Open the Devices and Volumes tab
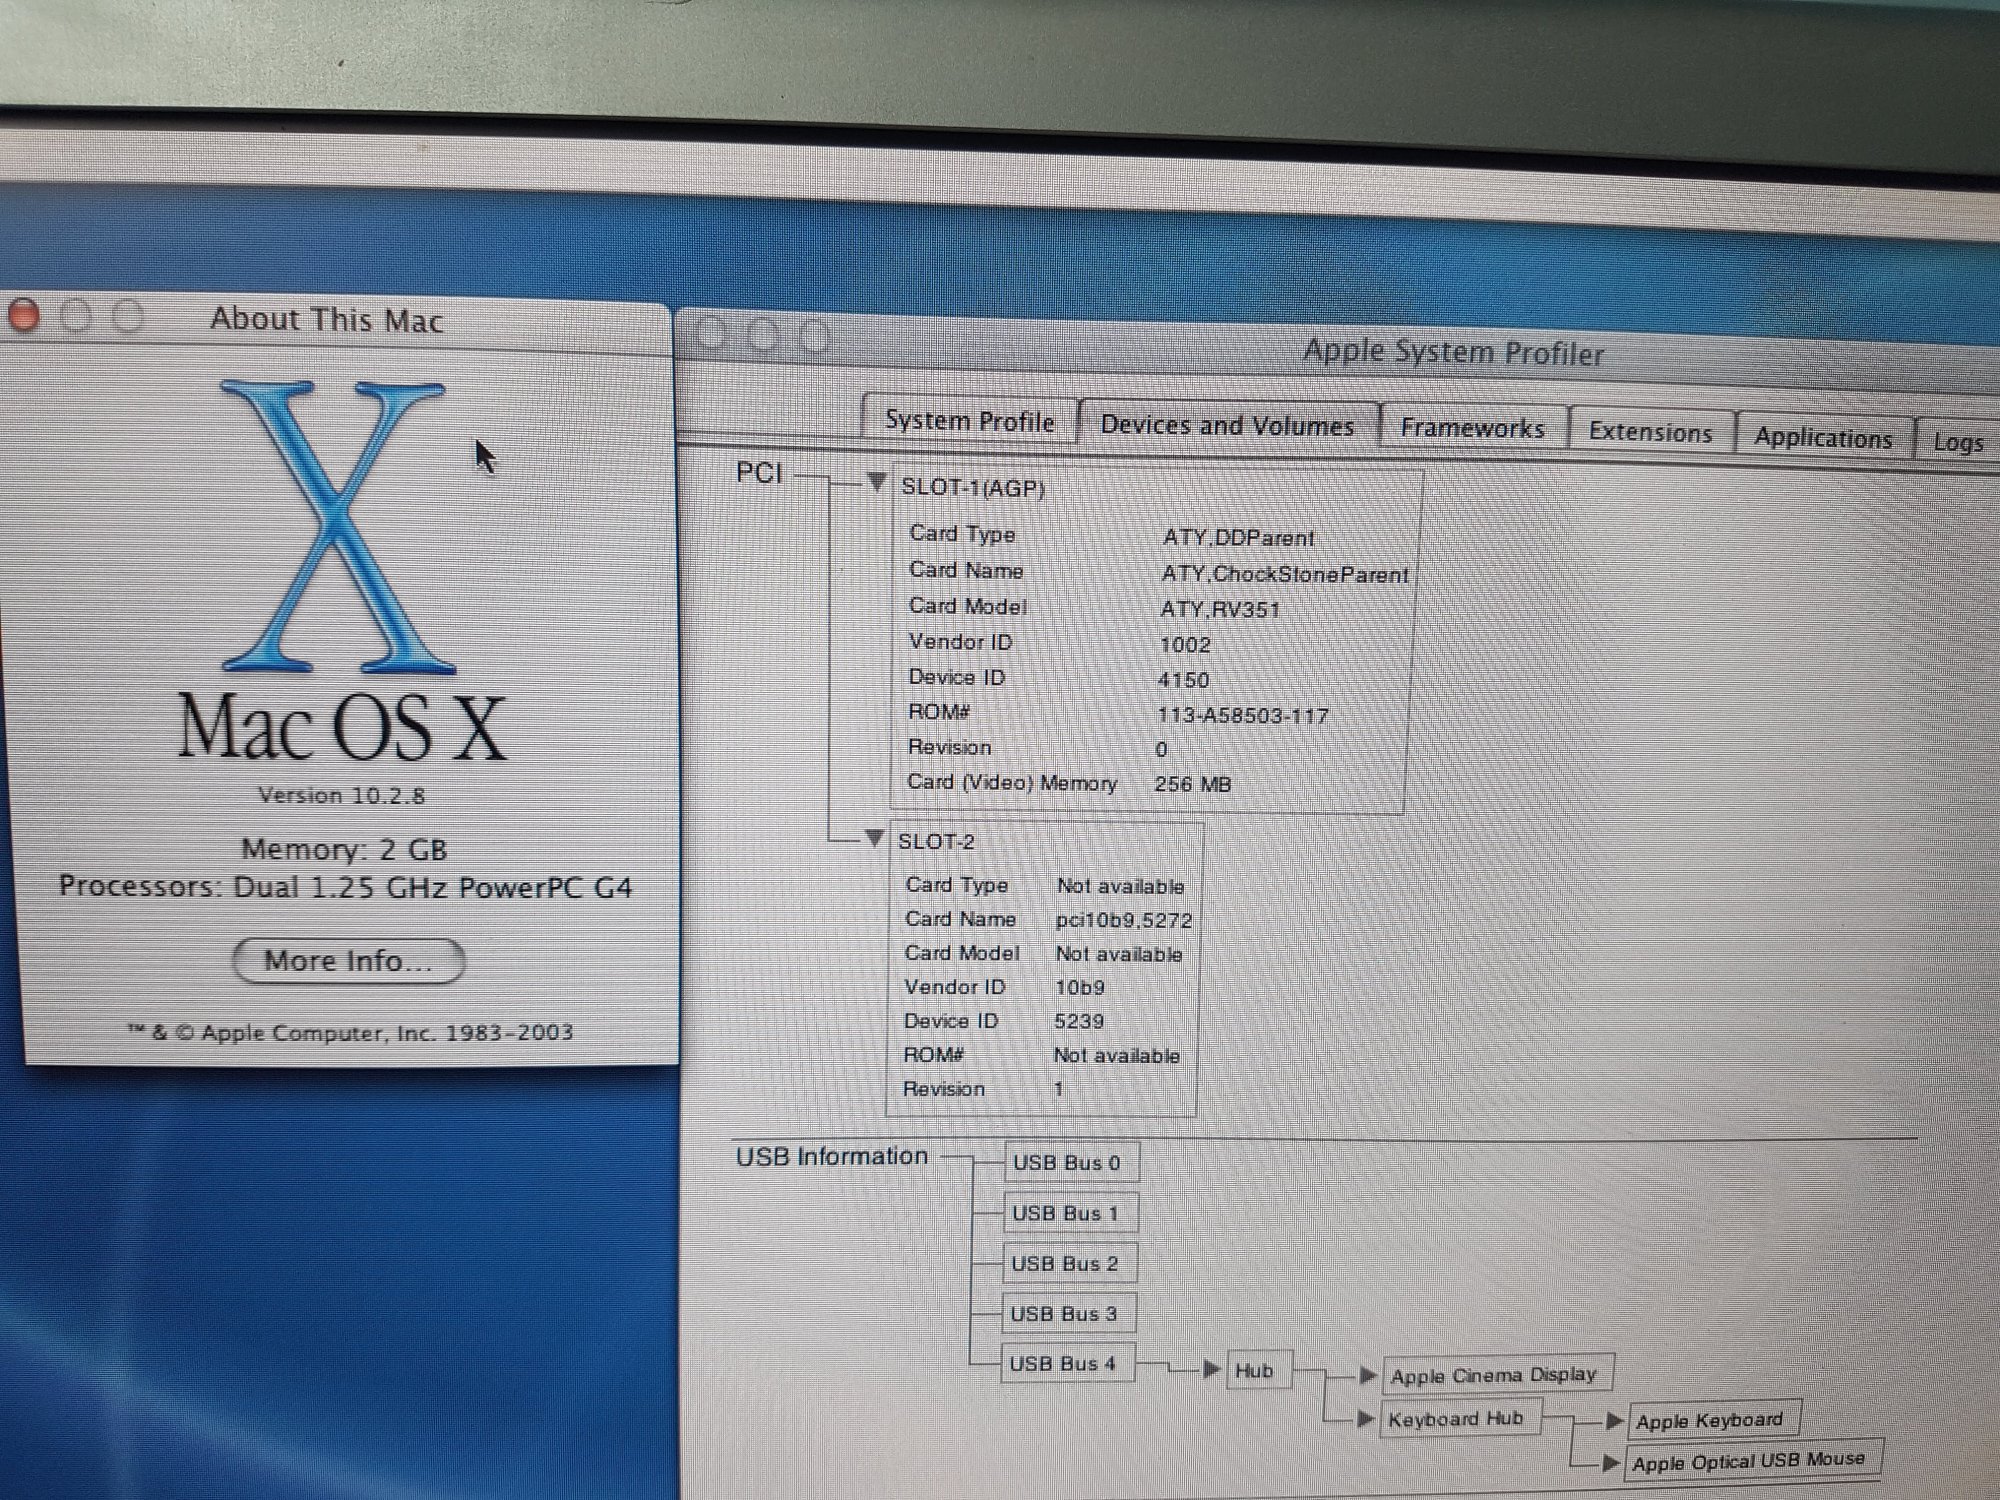The height and width of the screenshot is (1500, 2000). click(1227, 425)
